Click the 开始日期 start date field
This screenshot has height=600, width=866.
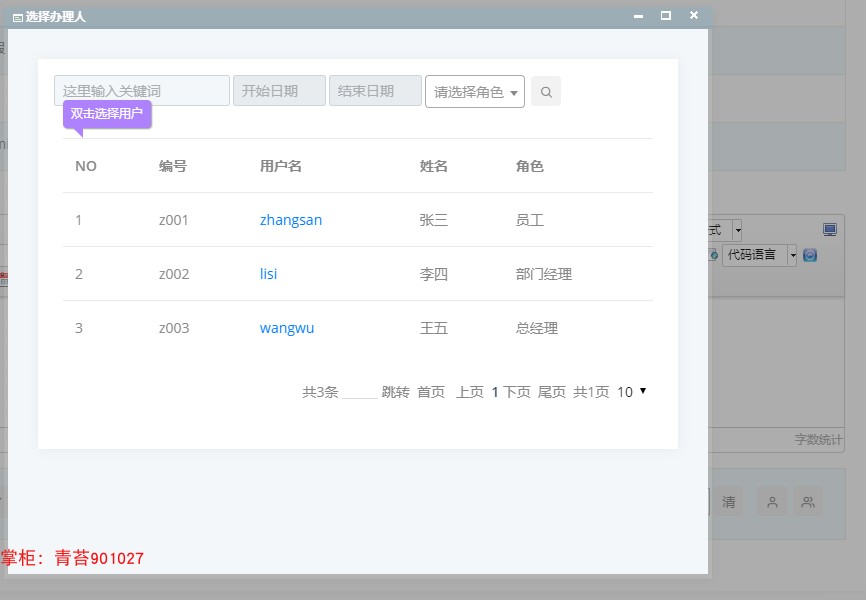click(279, 90)
